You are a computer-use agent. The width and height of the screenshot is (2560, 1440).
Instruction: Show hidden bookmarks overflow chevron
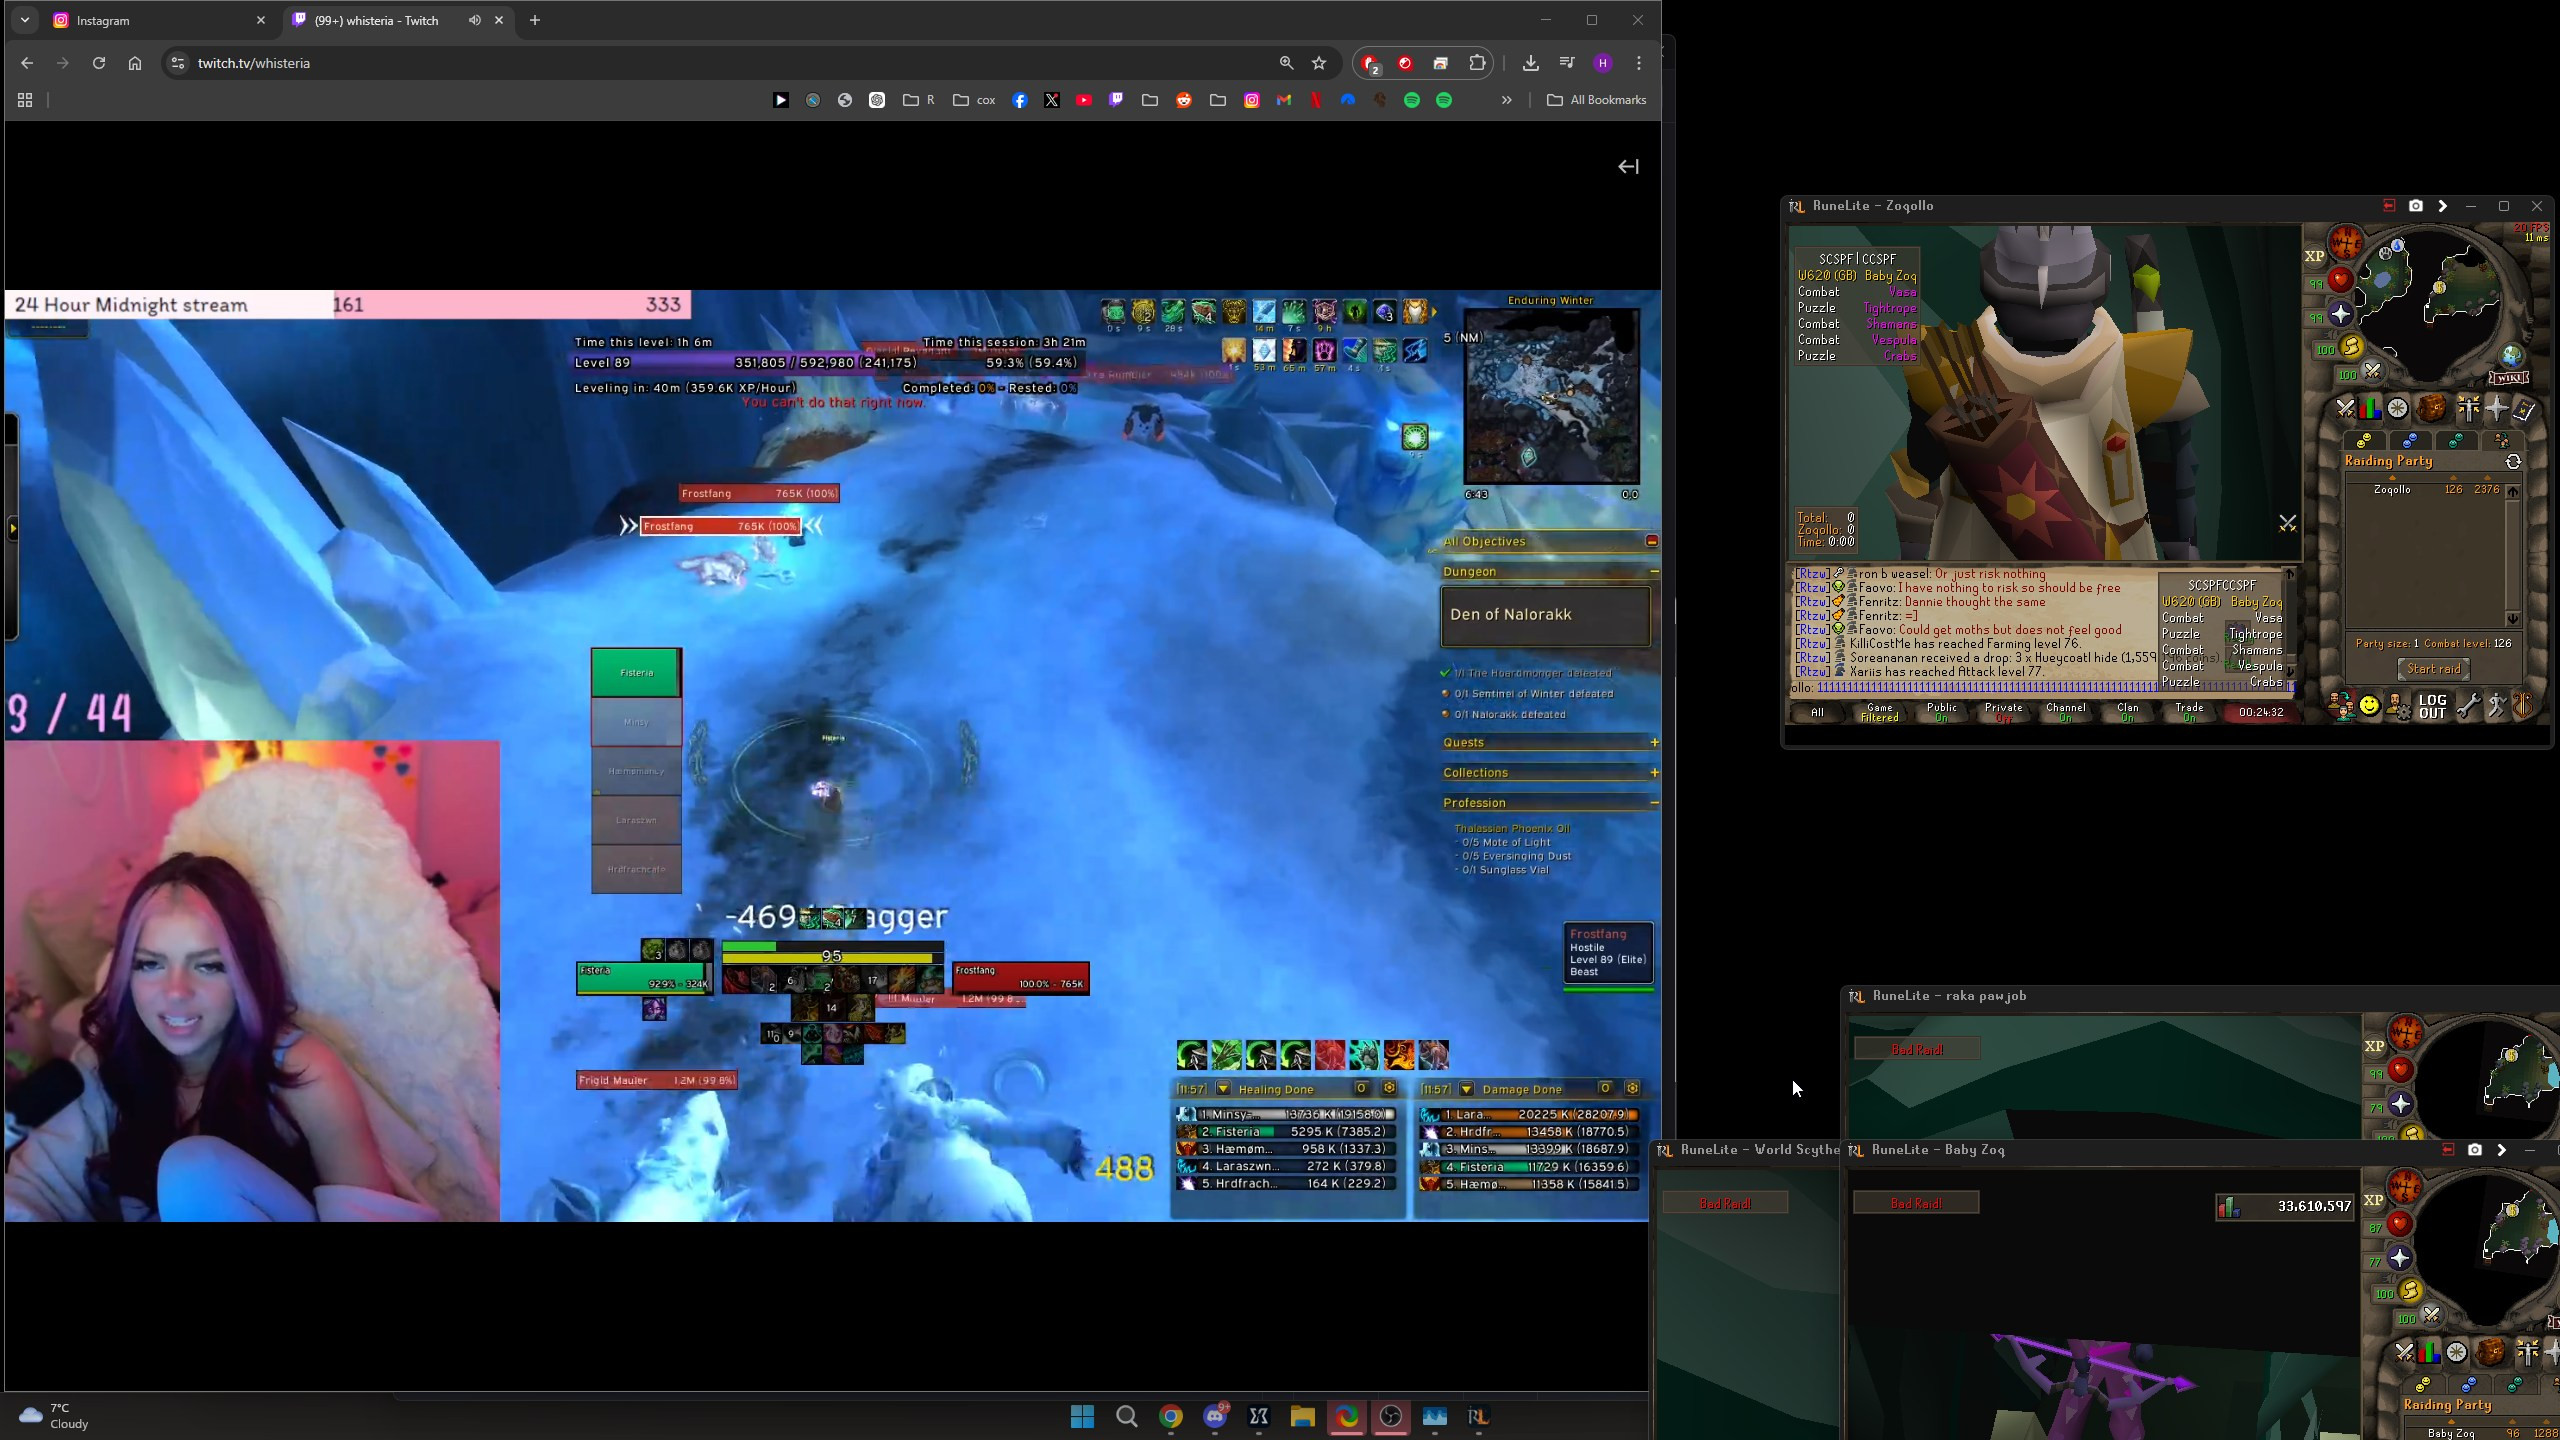coord(1506,100)
